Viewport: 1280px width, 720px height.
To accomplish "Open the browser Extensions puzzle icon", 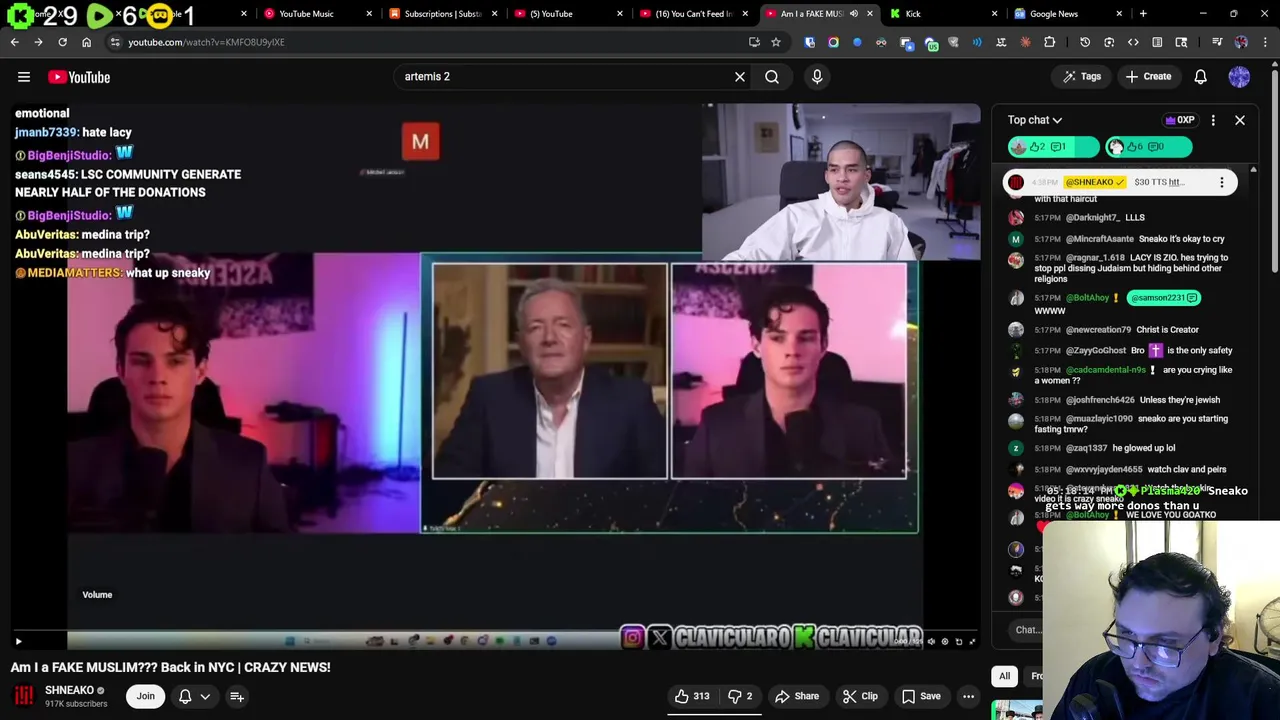I will 1049,42.
